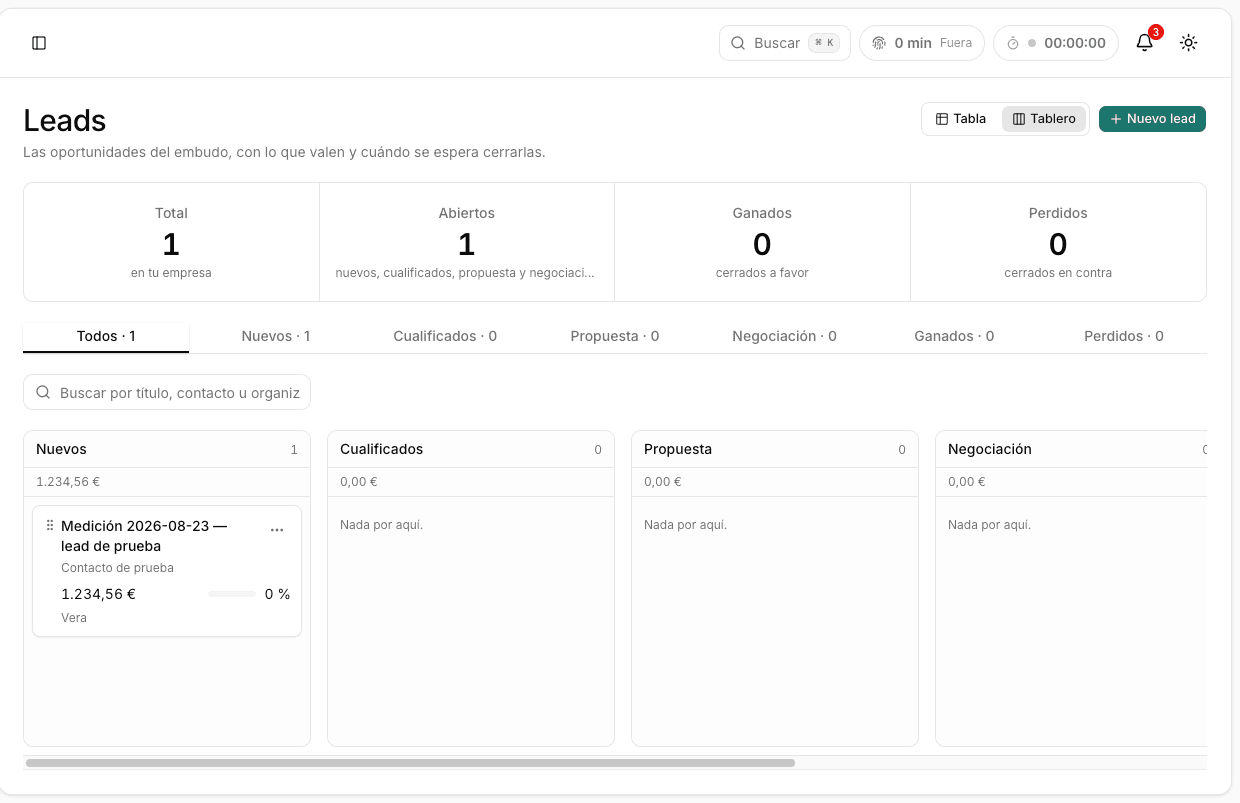Create a new lead with Nuevo lead
This screenshot has height=803, width=1240.
1152,119
